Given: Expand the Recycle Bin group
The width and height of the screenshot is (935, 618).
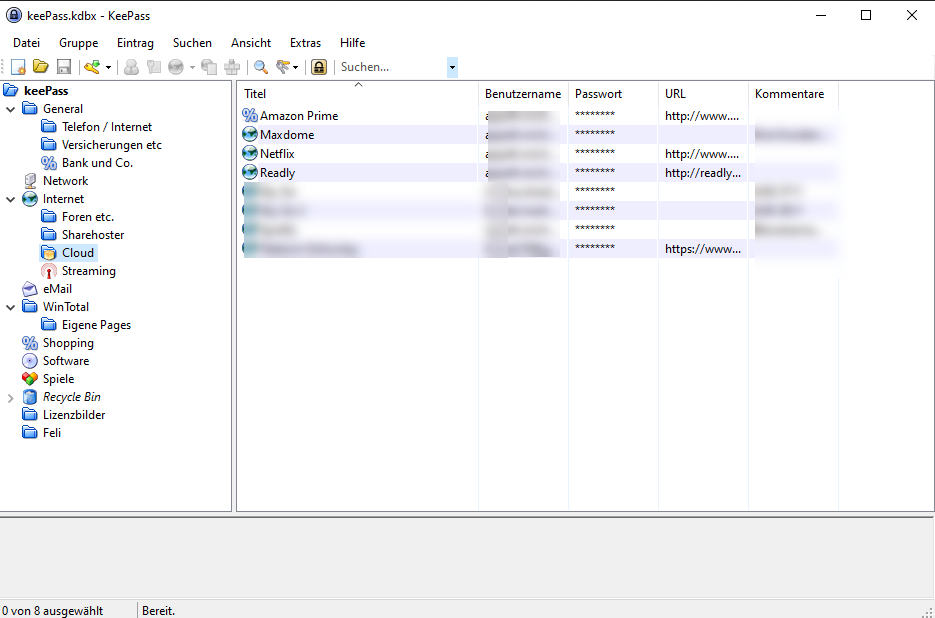Looking at the screenshot, I should pyautogui.click(x=10, y=397).
